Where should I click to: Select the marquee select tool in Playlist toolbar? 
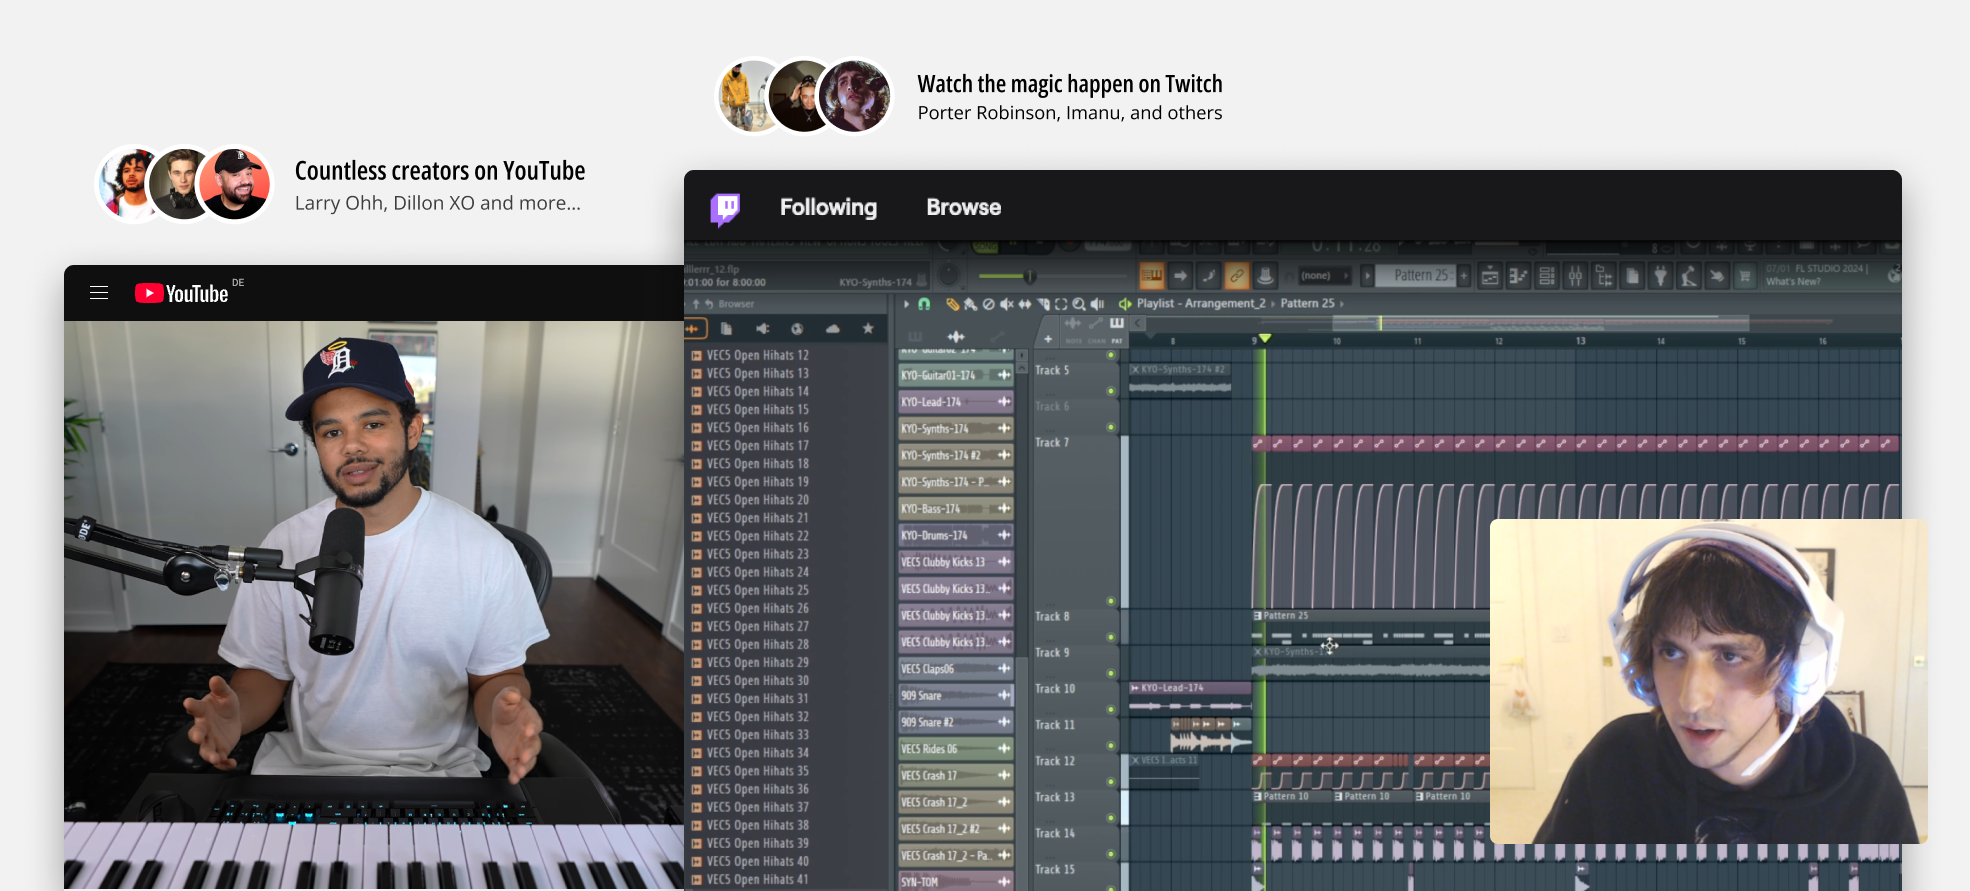pos(1061,304)
